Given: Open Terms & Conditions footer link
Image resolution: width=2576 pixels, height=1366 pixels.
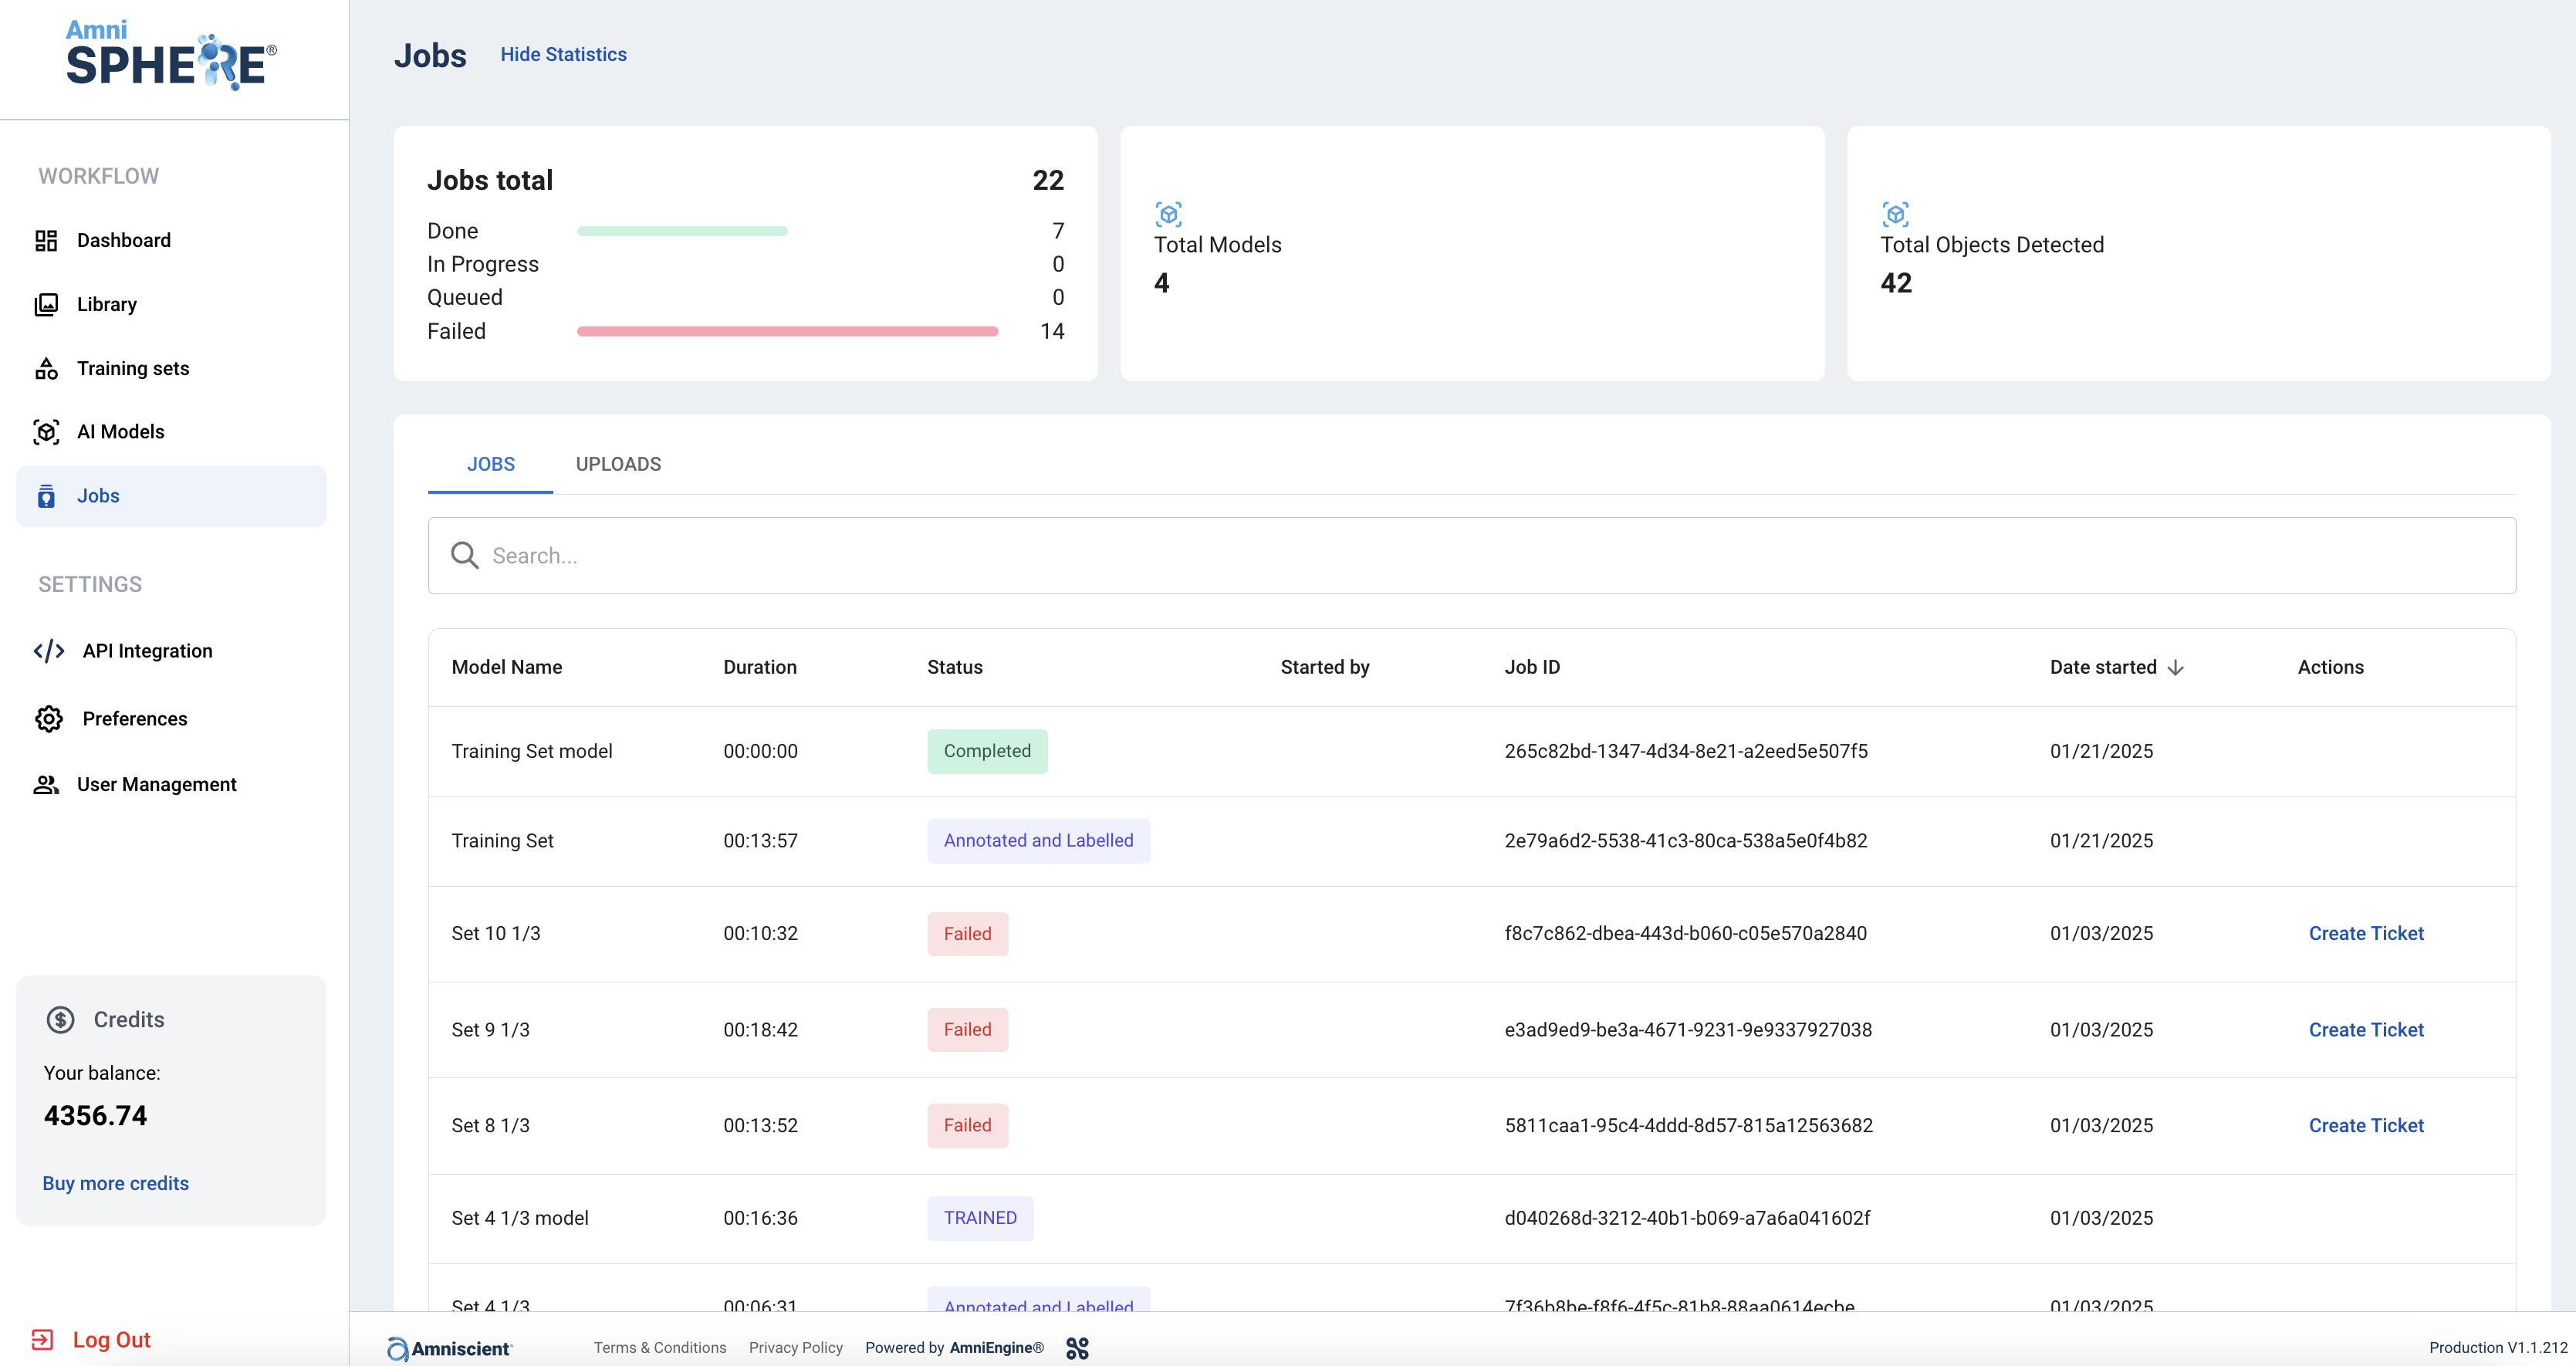Looking at the screenshot, I should pos(660,1347).
